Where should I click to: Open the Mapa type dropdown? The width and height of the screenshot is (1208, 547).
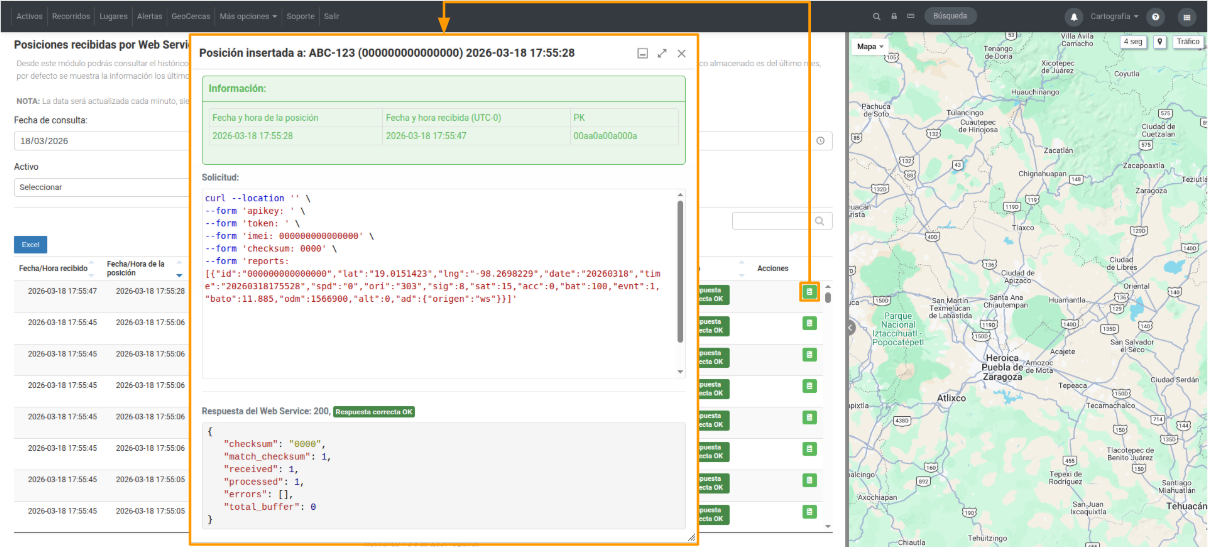870,46
